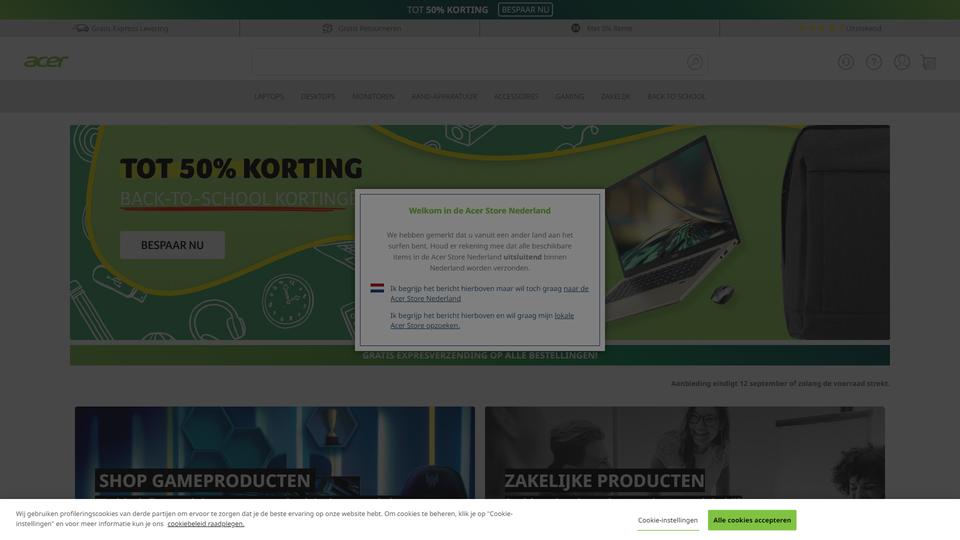Click 'Welkom in de Acer Store Nederland' heading
This screenshot has height=540, width=960.
pyautogui.click(x=479, y=211)
